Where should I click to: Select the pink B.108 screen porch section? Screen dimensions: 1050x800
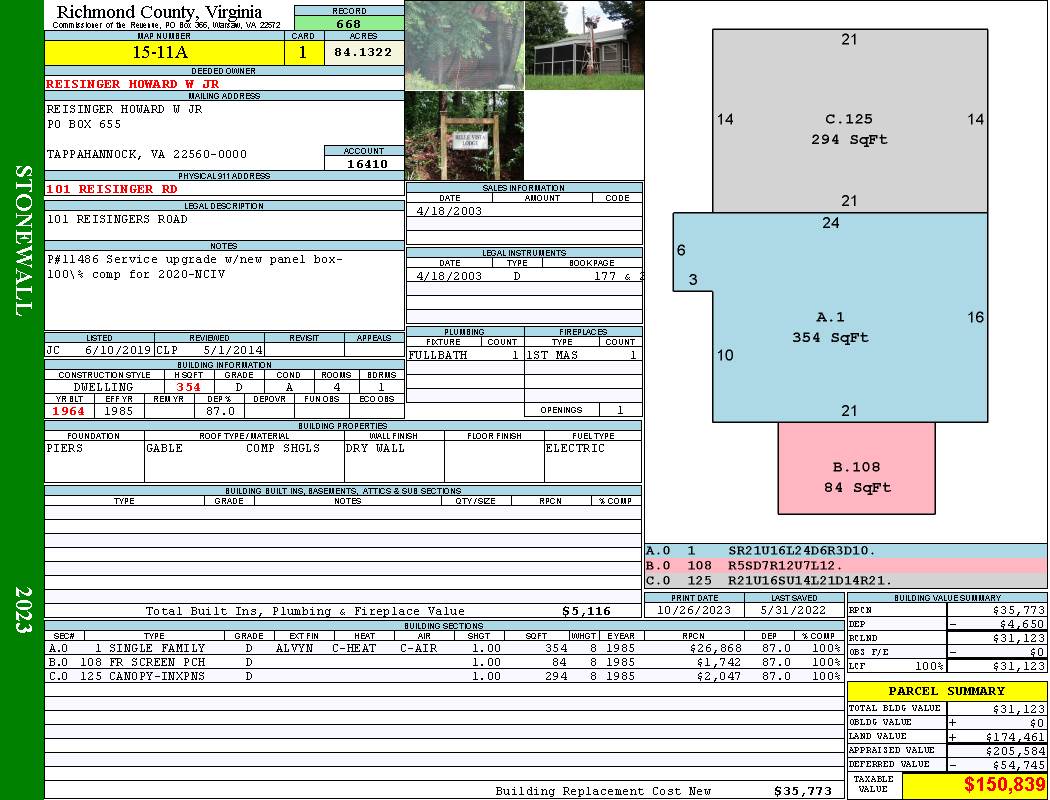tap(856, 468)
